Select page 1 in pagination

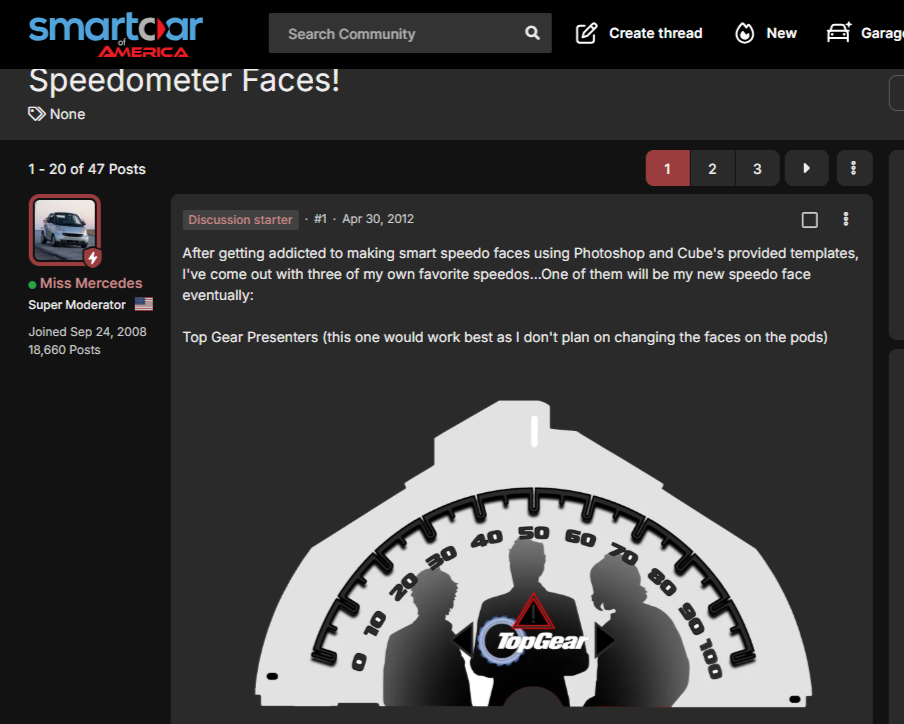[667, 169]
